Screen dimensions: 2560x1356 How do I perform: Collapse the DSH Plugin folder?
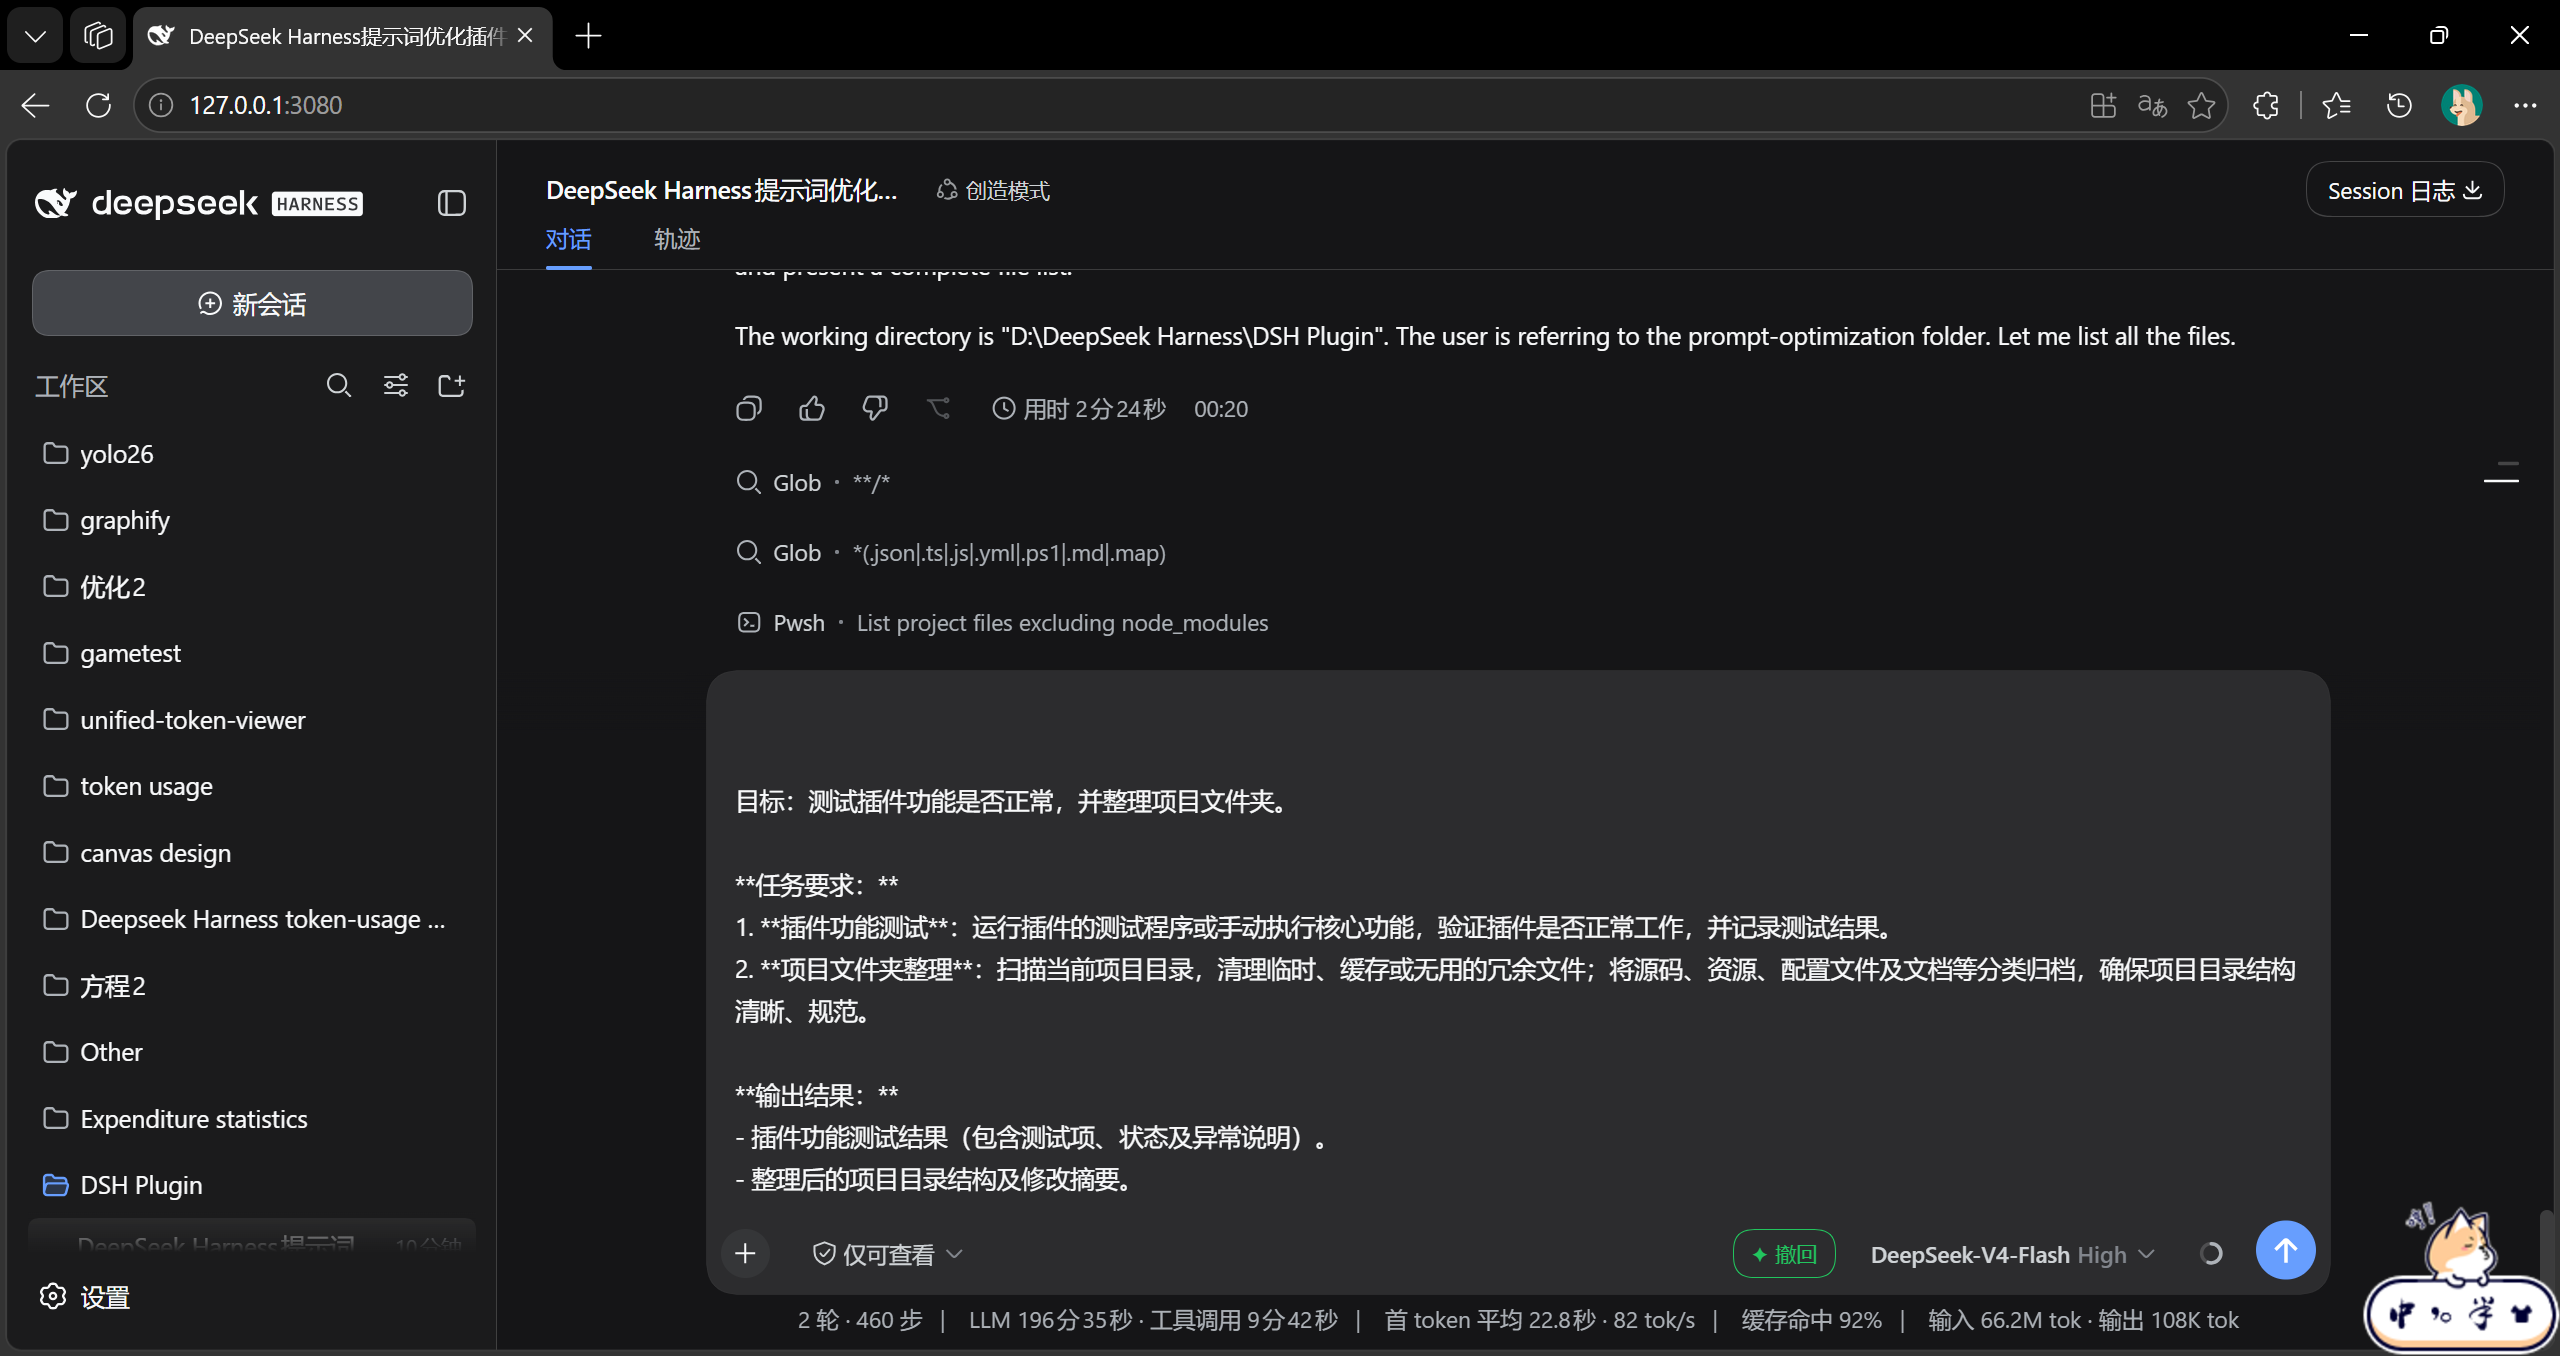[252, 1185]
